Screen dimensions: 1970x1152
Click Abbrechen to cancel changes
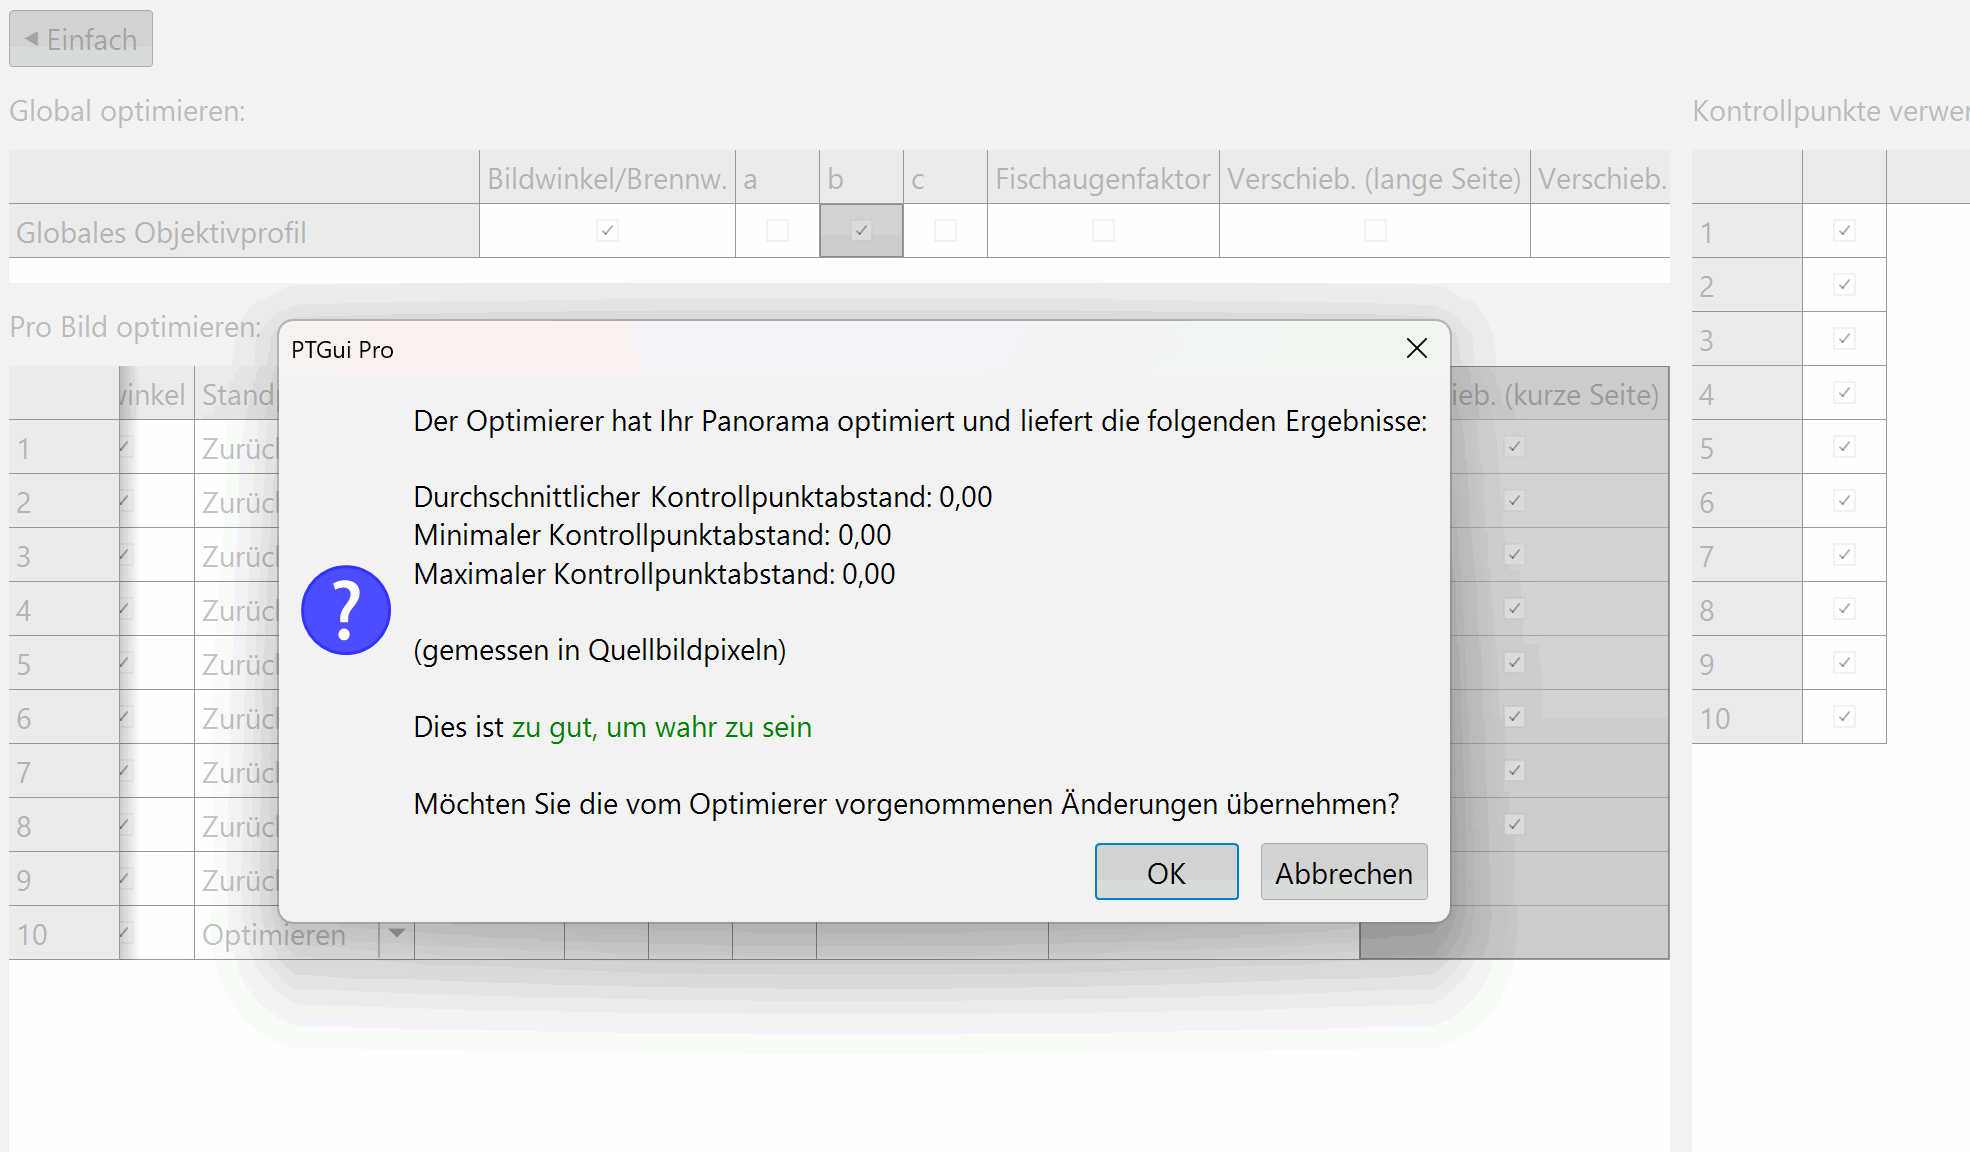1343,872
